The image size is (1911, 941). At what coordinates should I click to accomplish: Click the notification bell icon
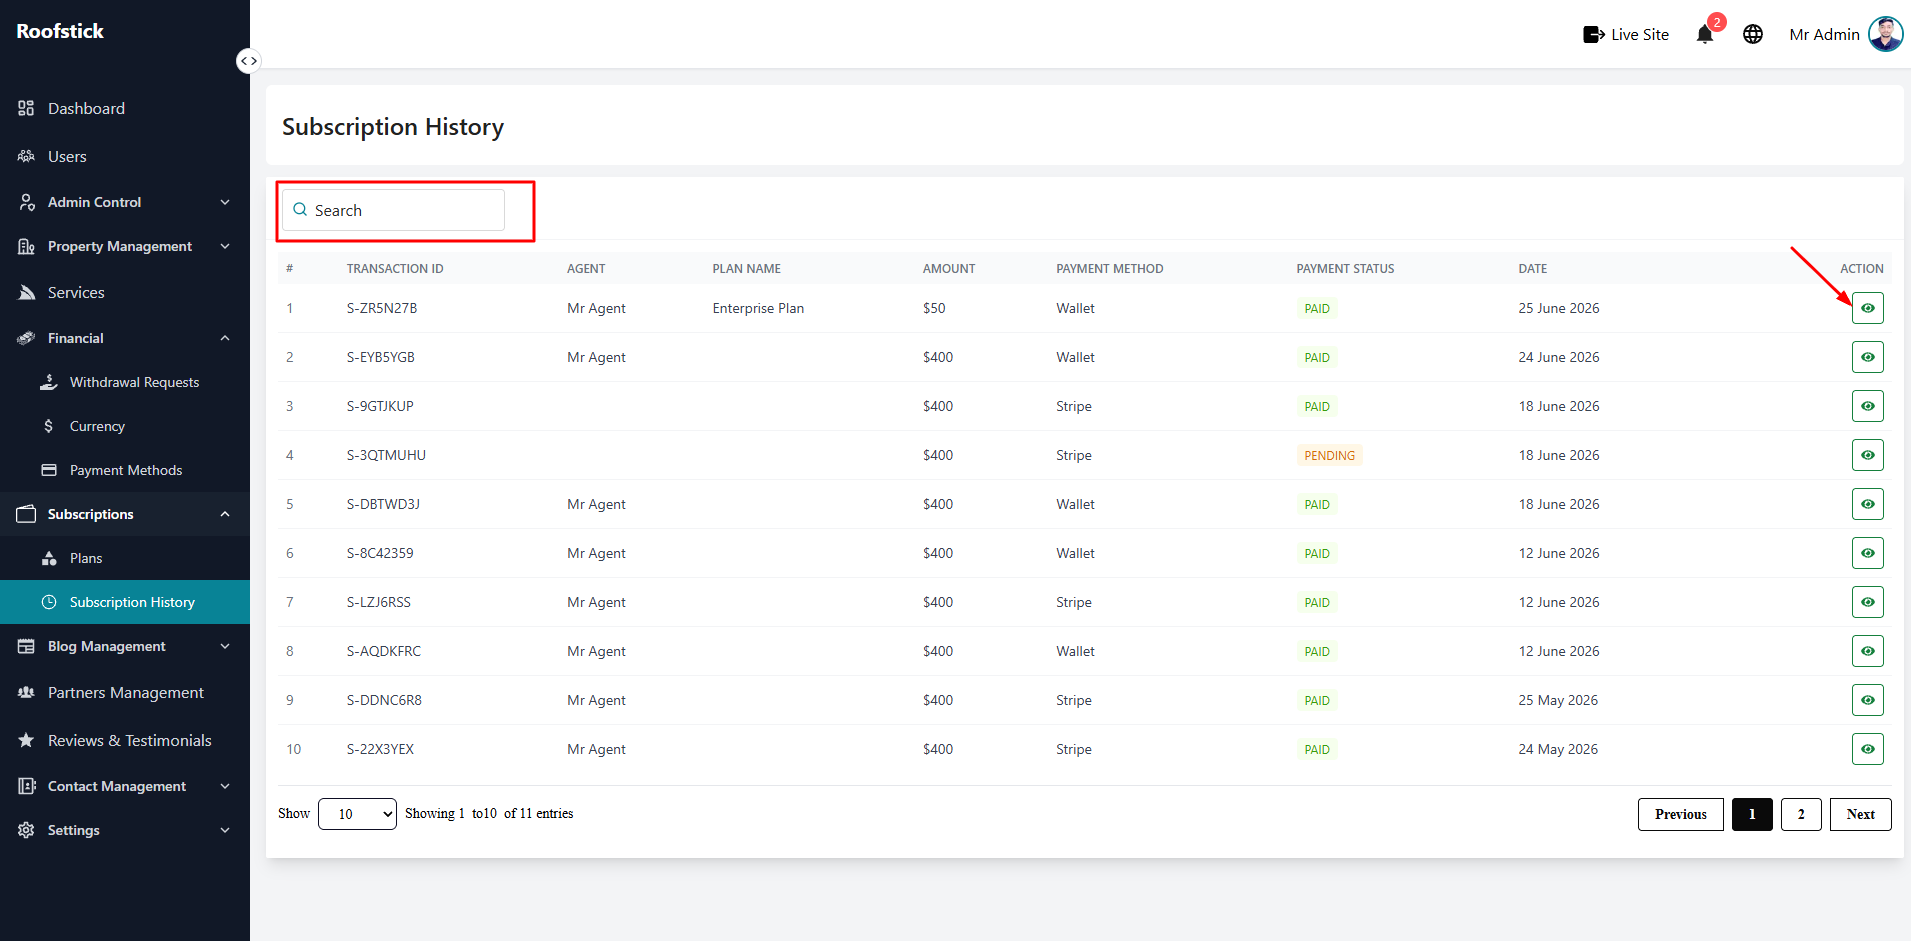pyautogui.click(x=1705, y=35)
